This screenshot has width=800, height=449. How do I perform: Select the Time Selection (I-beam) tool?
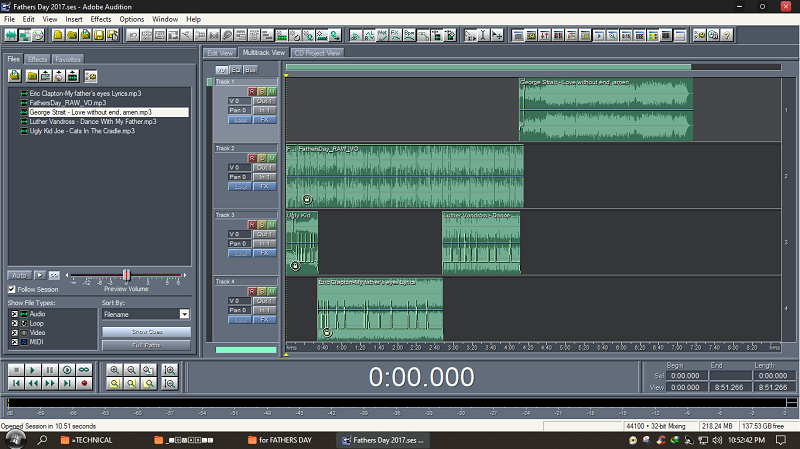coord(483,35)
